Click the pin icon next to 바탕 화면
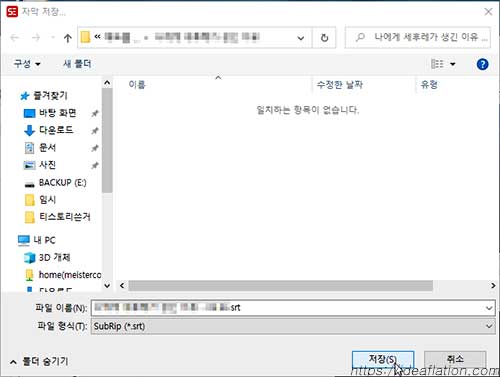Image resolution: width=500 pixels, height=377 pixels. 95,113
